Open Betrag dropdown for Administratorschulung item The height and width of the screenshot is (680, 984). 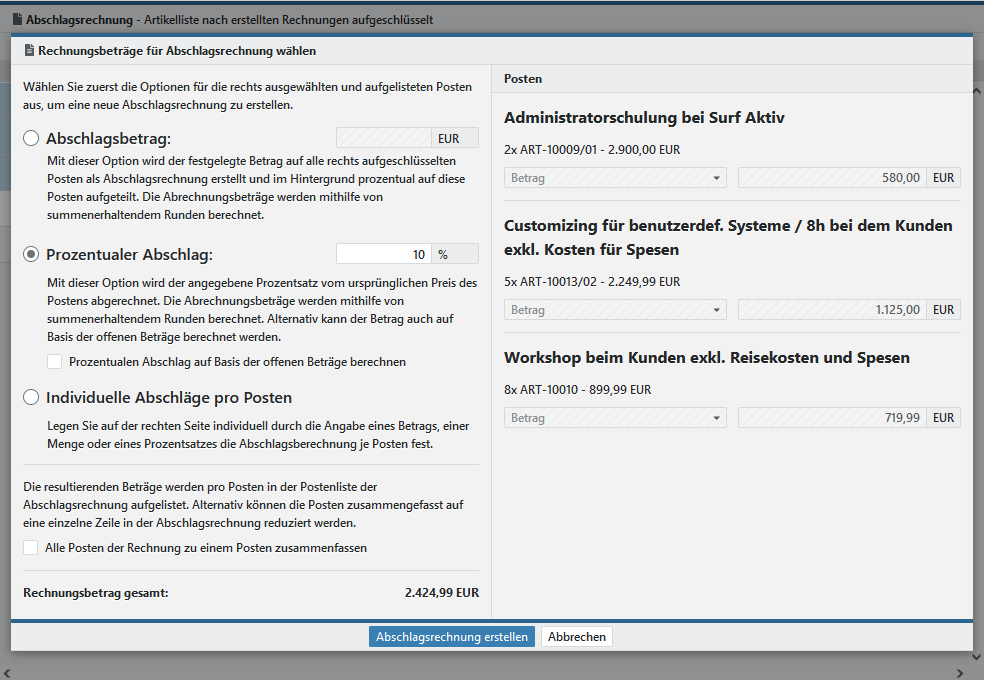click(x=614, y=178)
